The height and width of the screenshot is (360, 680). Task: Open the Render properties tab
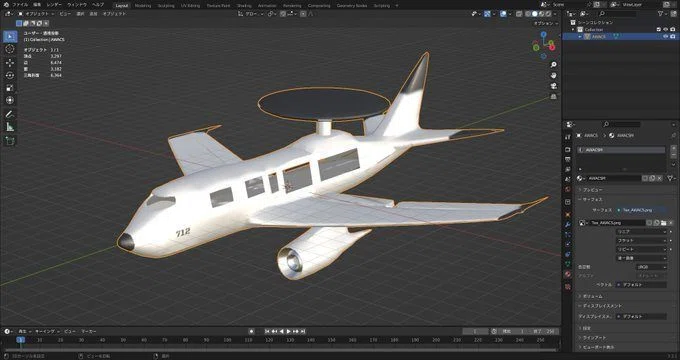click(x=568, y=149)
